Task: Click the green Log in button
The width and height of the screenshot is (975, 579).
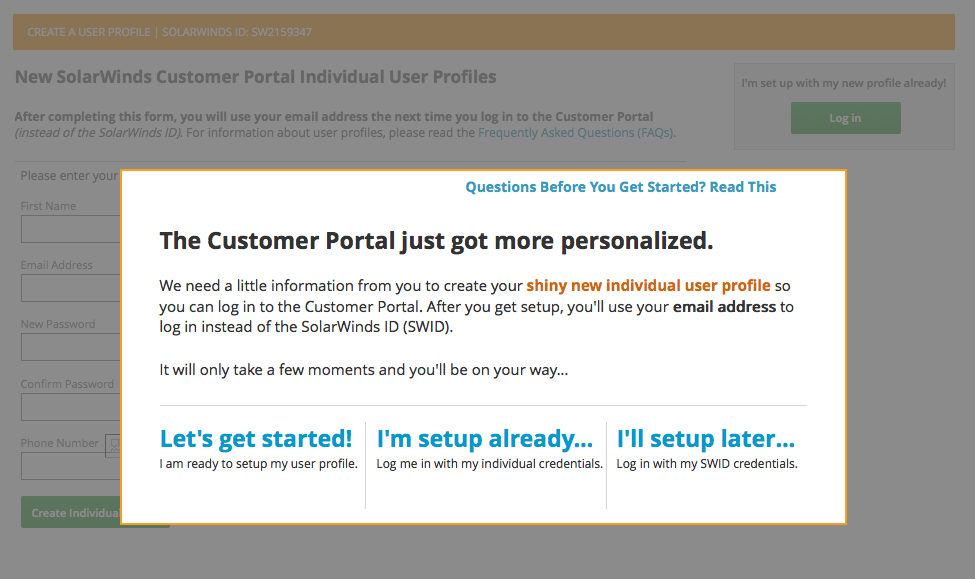Action: pos(846,118)
